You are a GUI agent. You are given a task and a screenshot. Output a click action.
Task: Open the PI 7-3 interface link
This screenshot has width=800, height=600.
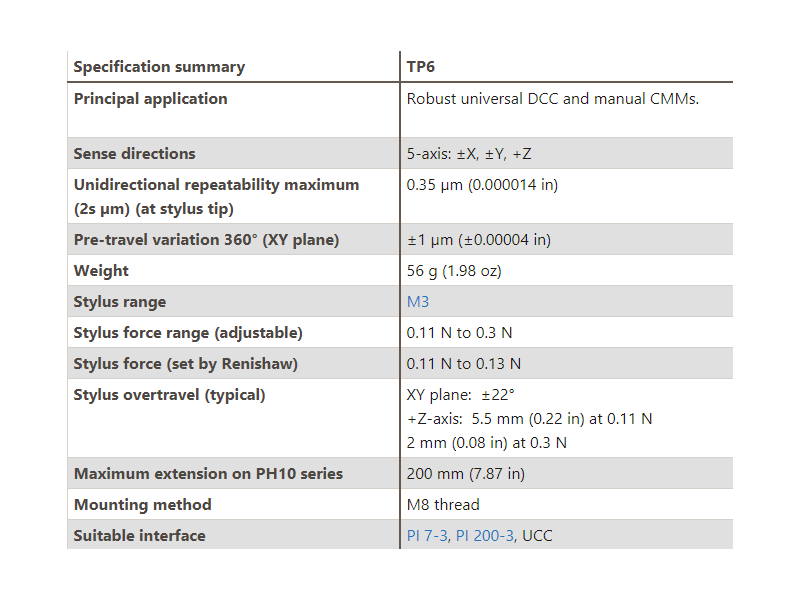click(x=427, y=535)
